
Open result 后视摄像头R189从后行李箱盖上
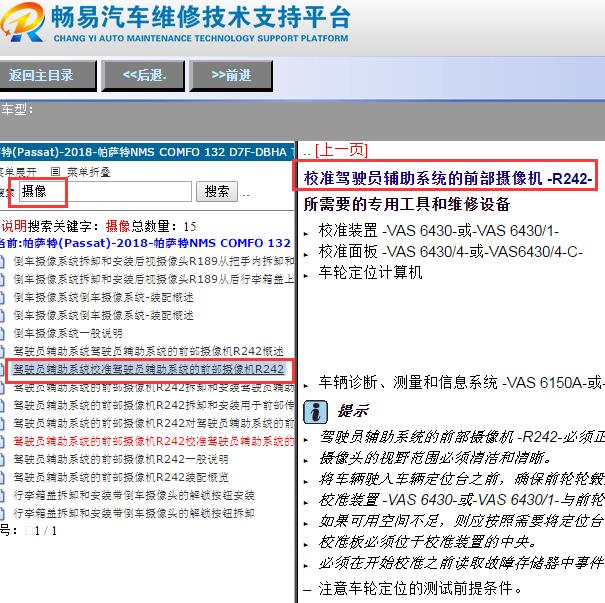tap(154, 279)
